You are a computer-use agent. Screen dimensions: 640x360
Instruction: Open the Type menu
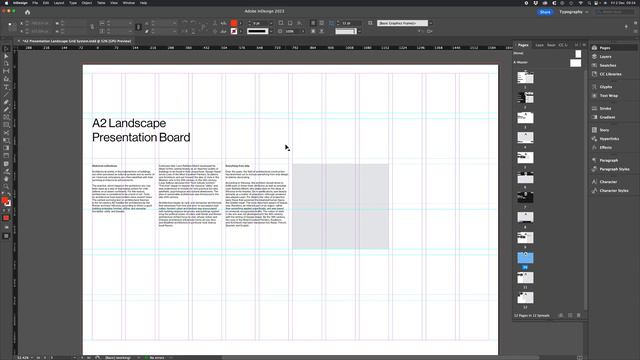[x=73, y=3]
